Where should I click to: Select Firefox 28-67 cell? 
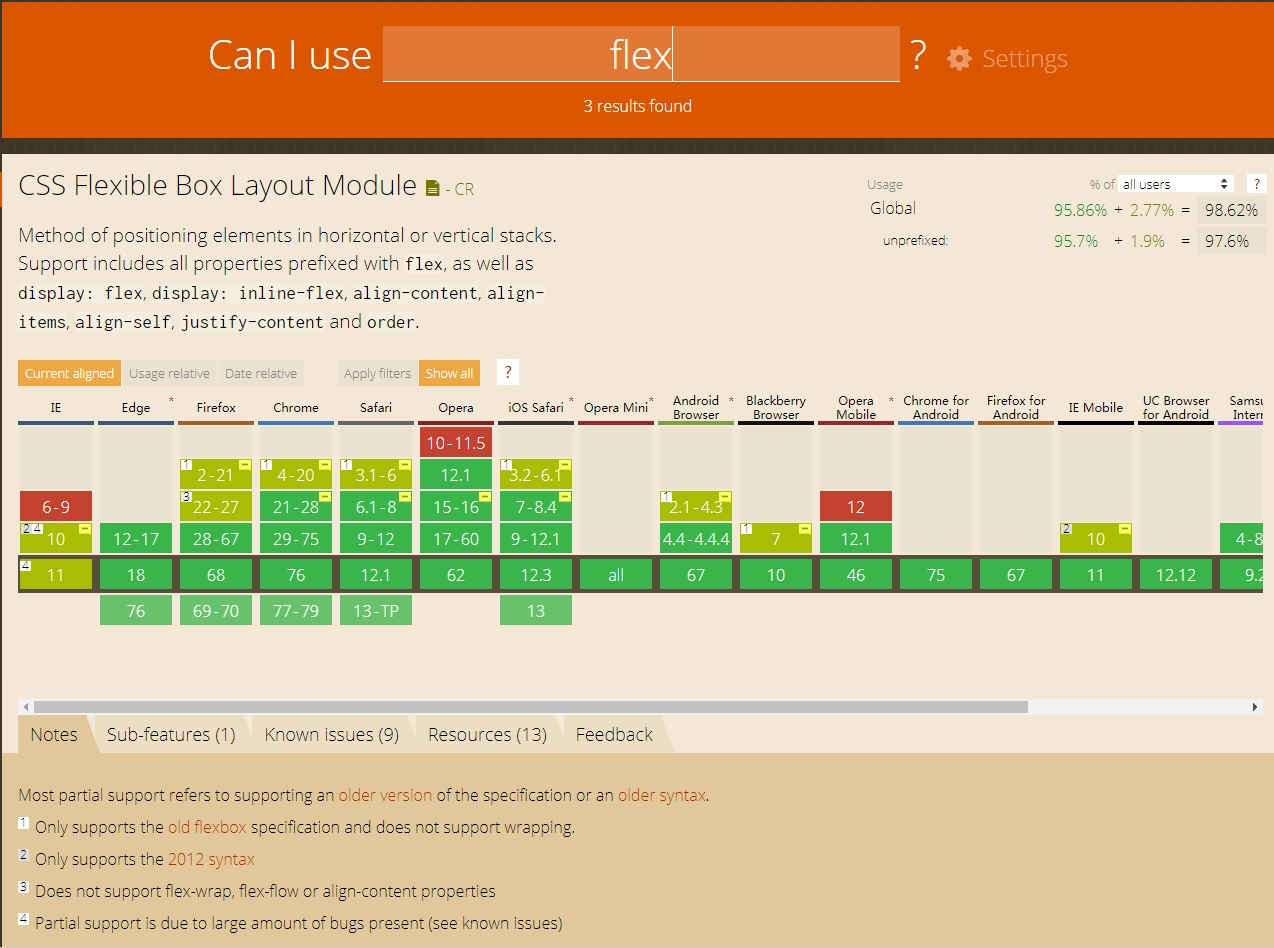[216, 539]
